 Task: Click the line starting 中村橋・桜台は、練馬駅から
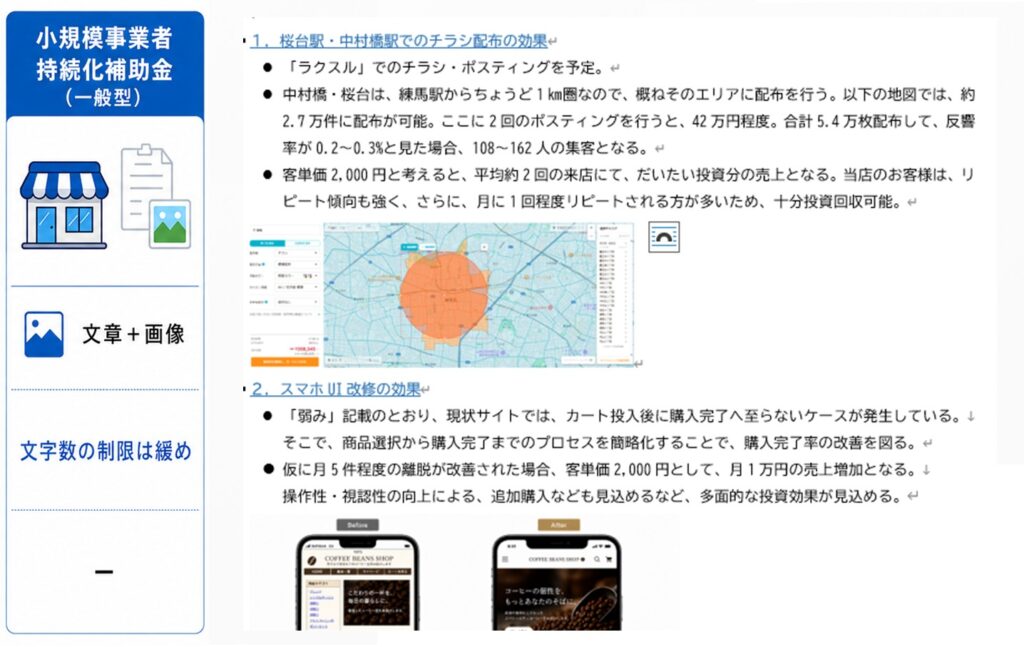[628, 95]
